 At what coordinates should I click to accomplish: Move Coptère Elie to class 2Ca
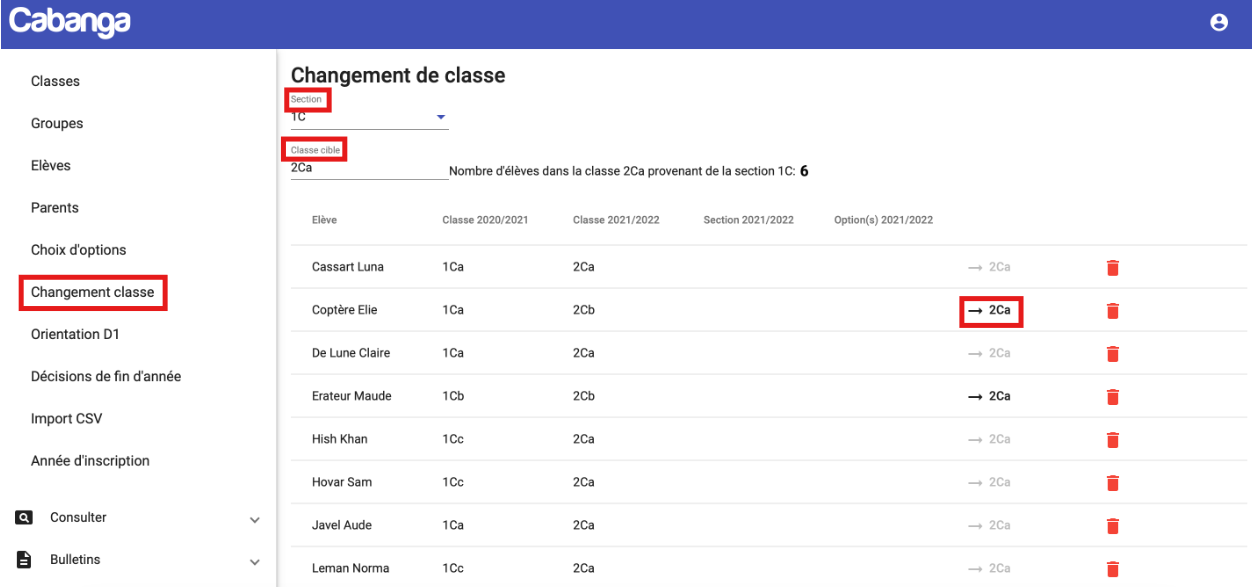click(x=990, y=311)
